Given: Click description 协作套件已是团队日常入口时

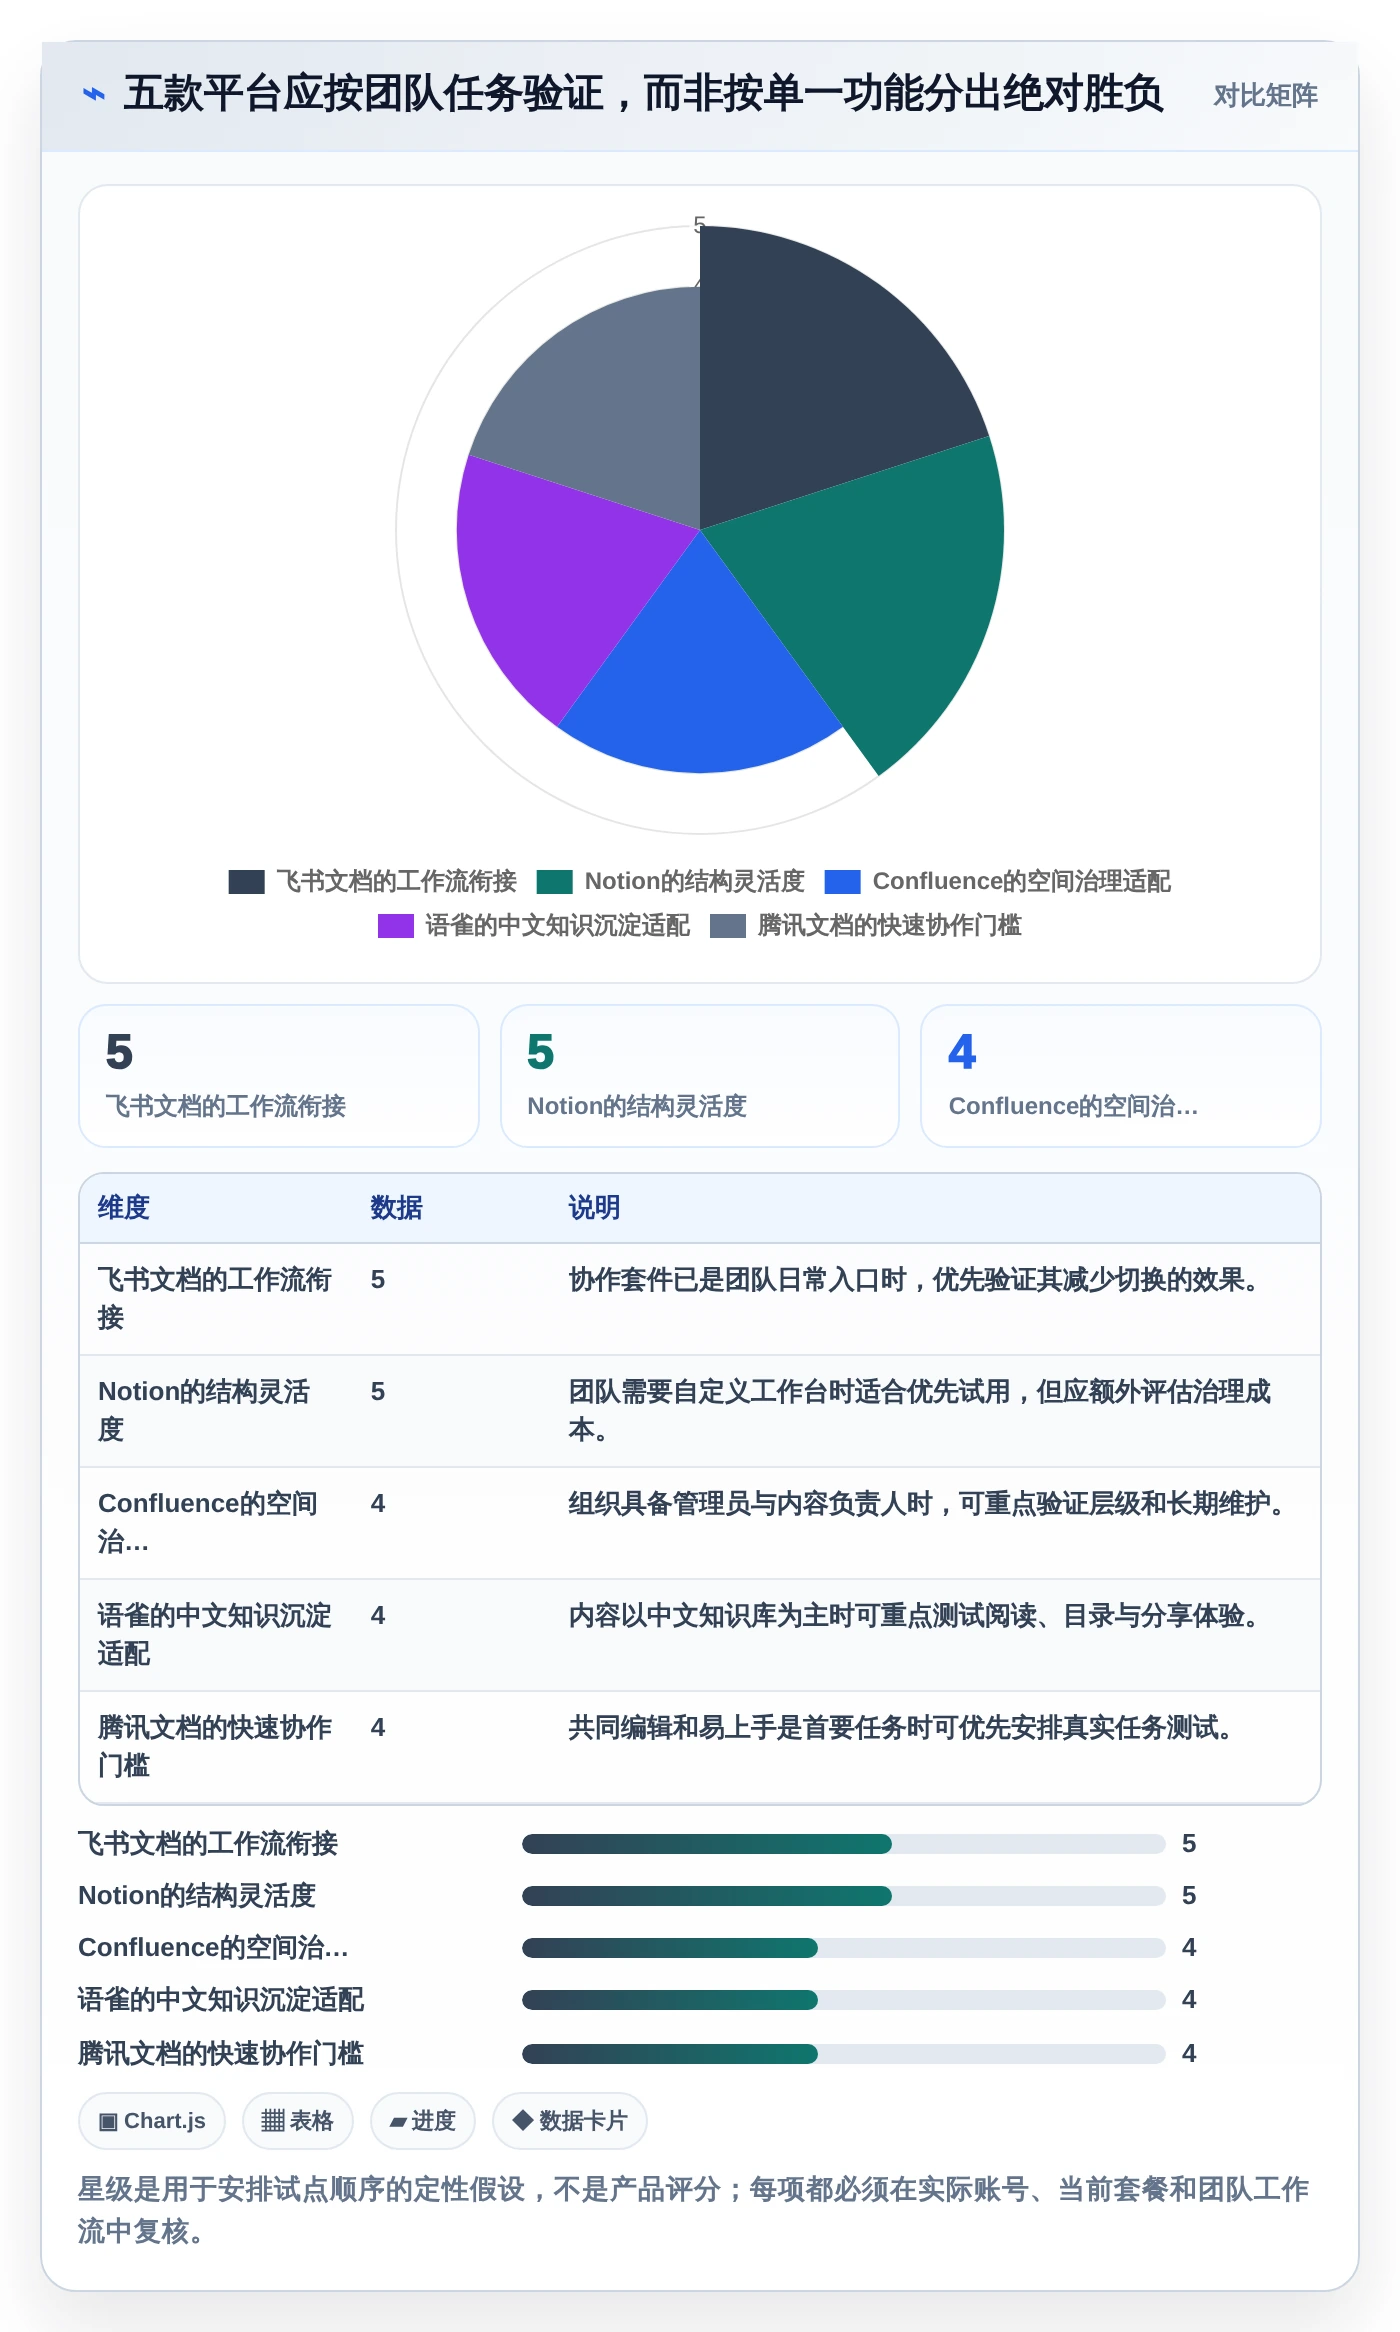Looking at the screenshot, I should point(918,1280).
